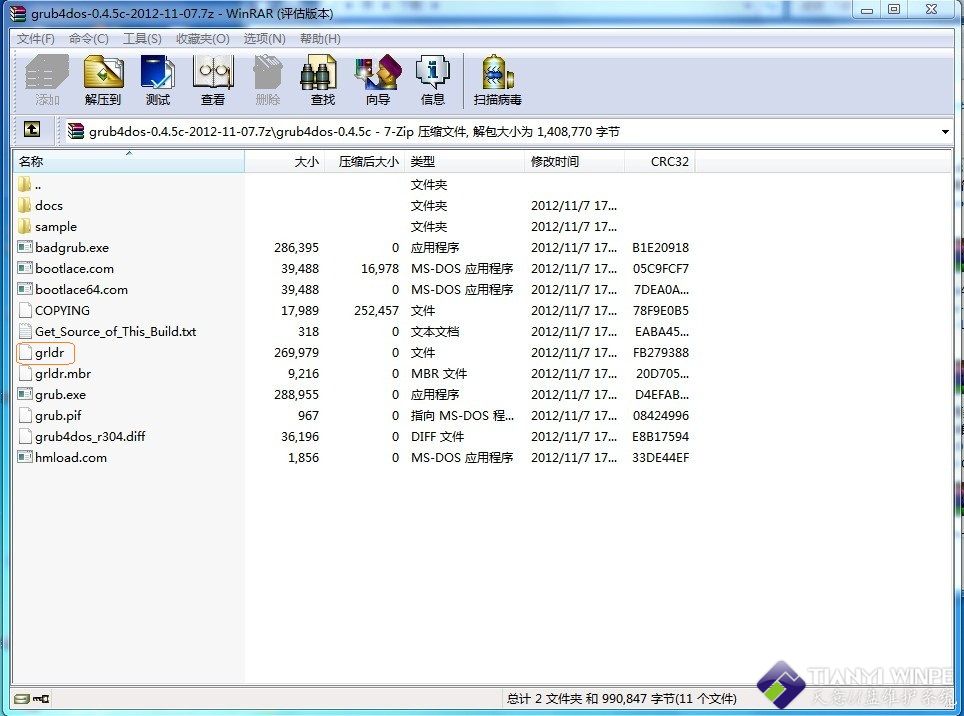Click the key icon in the status bar
The width and height of the screenshot is (964, 716).
pos(41,699)
